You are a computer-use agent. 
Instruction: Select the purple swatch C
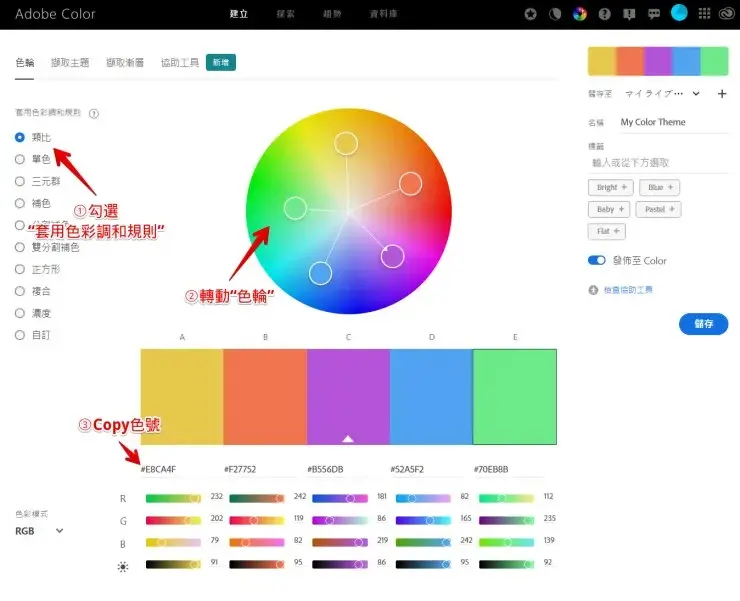(348, 397)
